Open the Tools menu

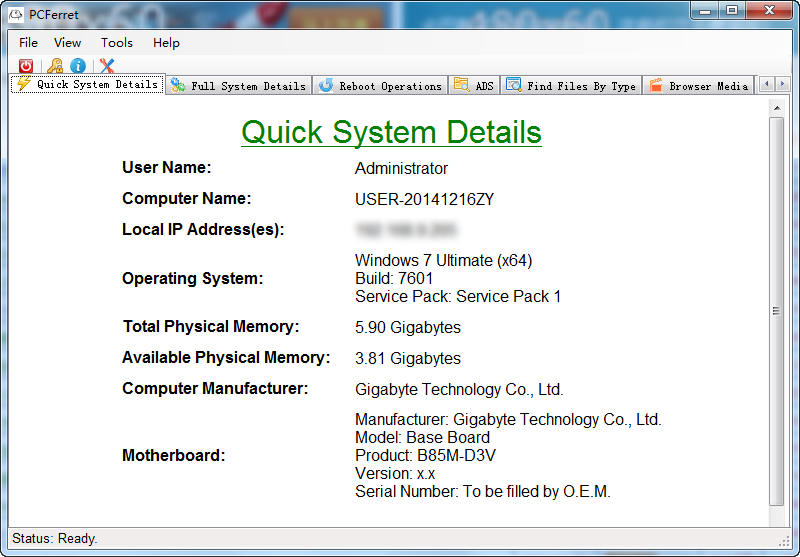pos(117,43)
